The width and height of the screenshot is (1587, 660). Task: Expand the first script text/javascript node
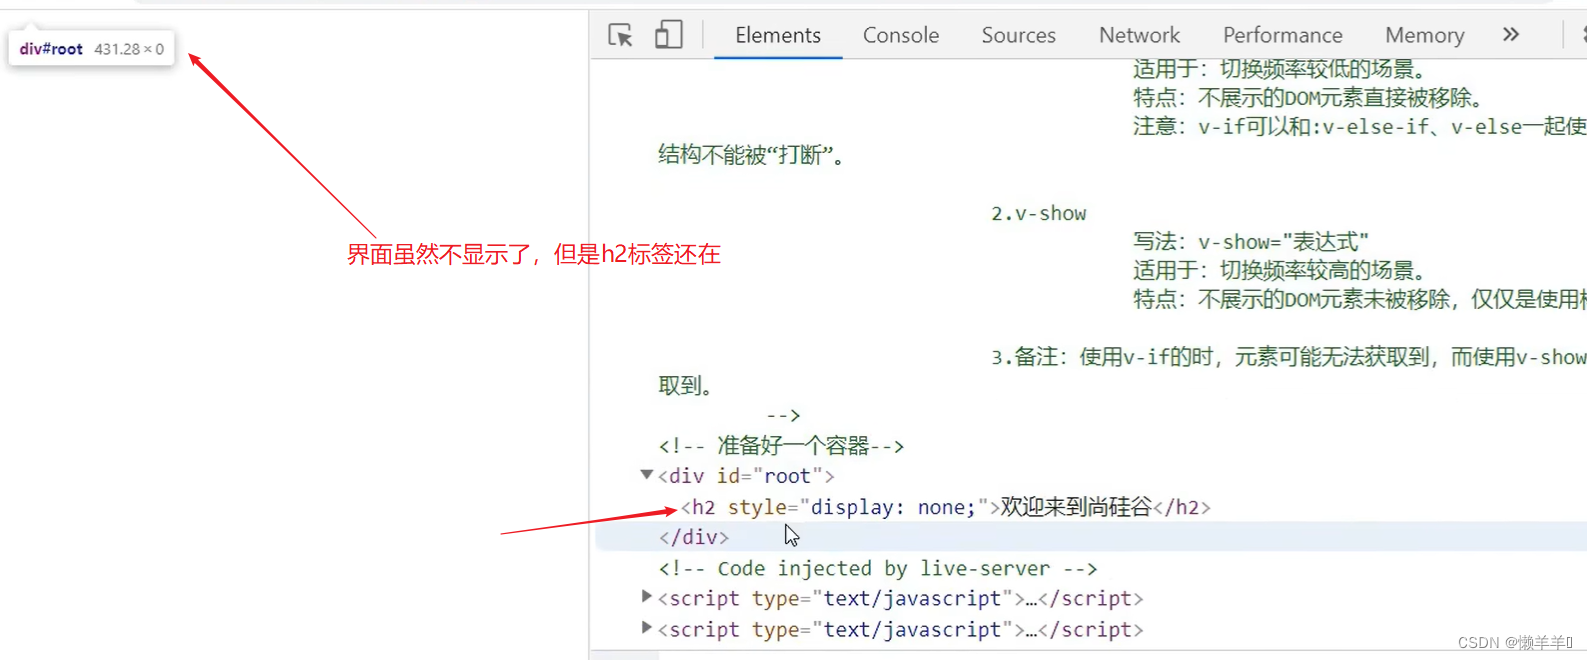[x=646, y=597]
